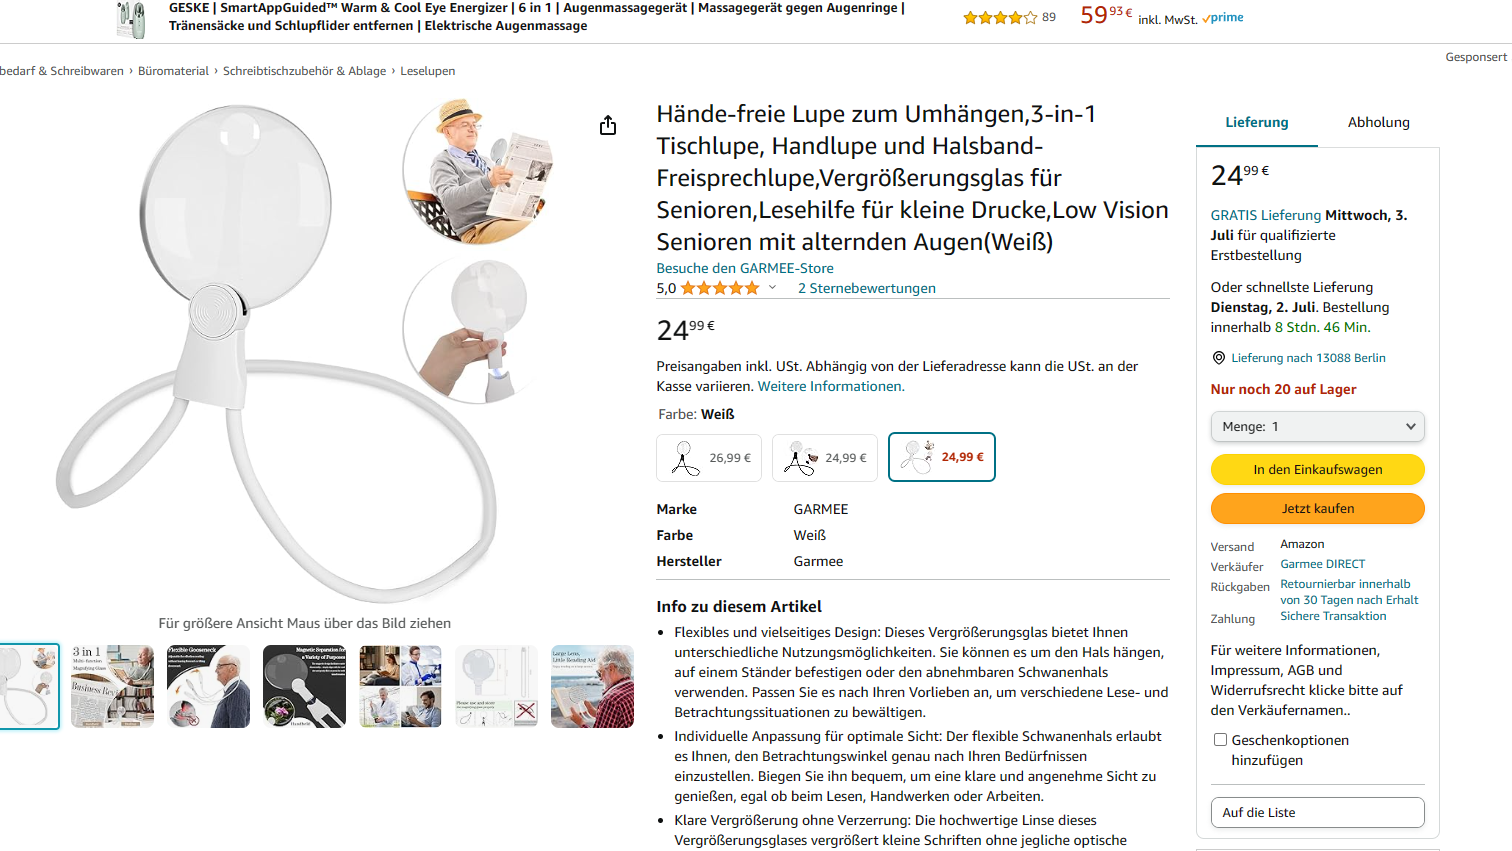Add item with In den Einkaufswagen
The height and width of the screenshot is (851, 1512).
pos(1317,469)
